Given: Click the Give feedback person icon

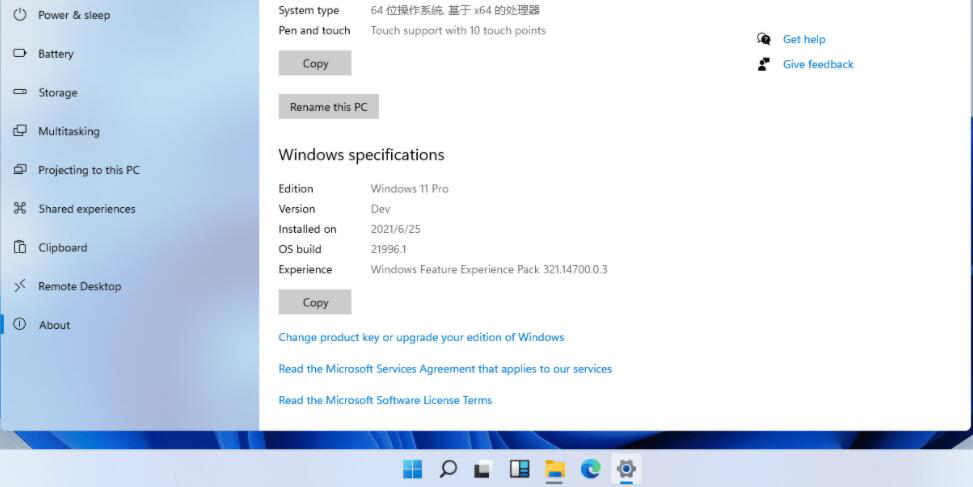Looking at the screenshot, I should click(x=764, y=64).
